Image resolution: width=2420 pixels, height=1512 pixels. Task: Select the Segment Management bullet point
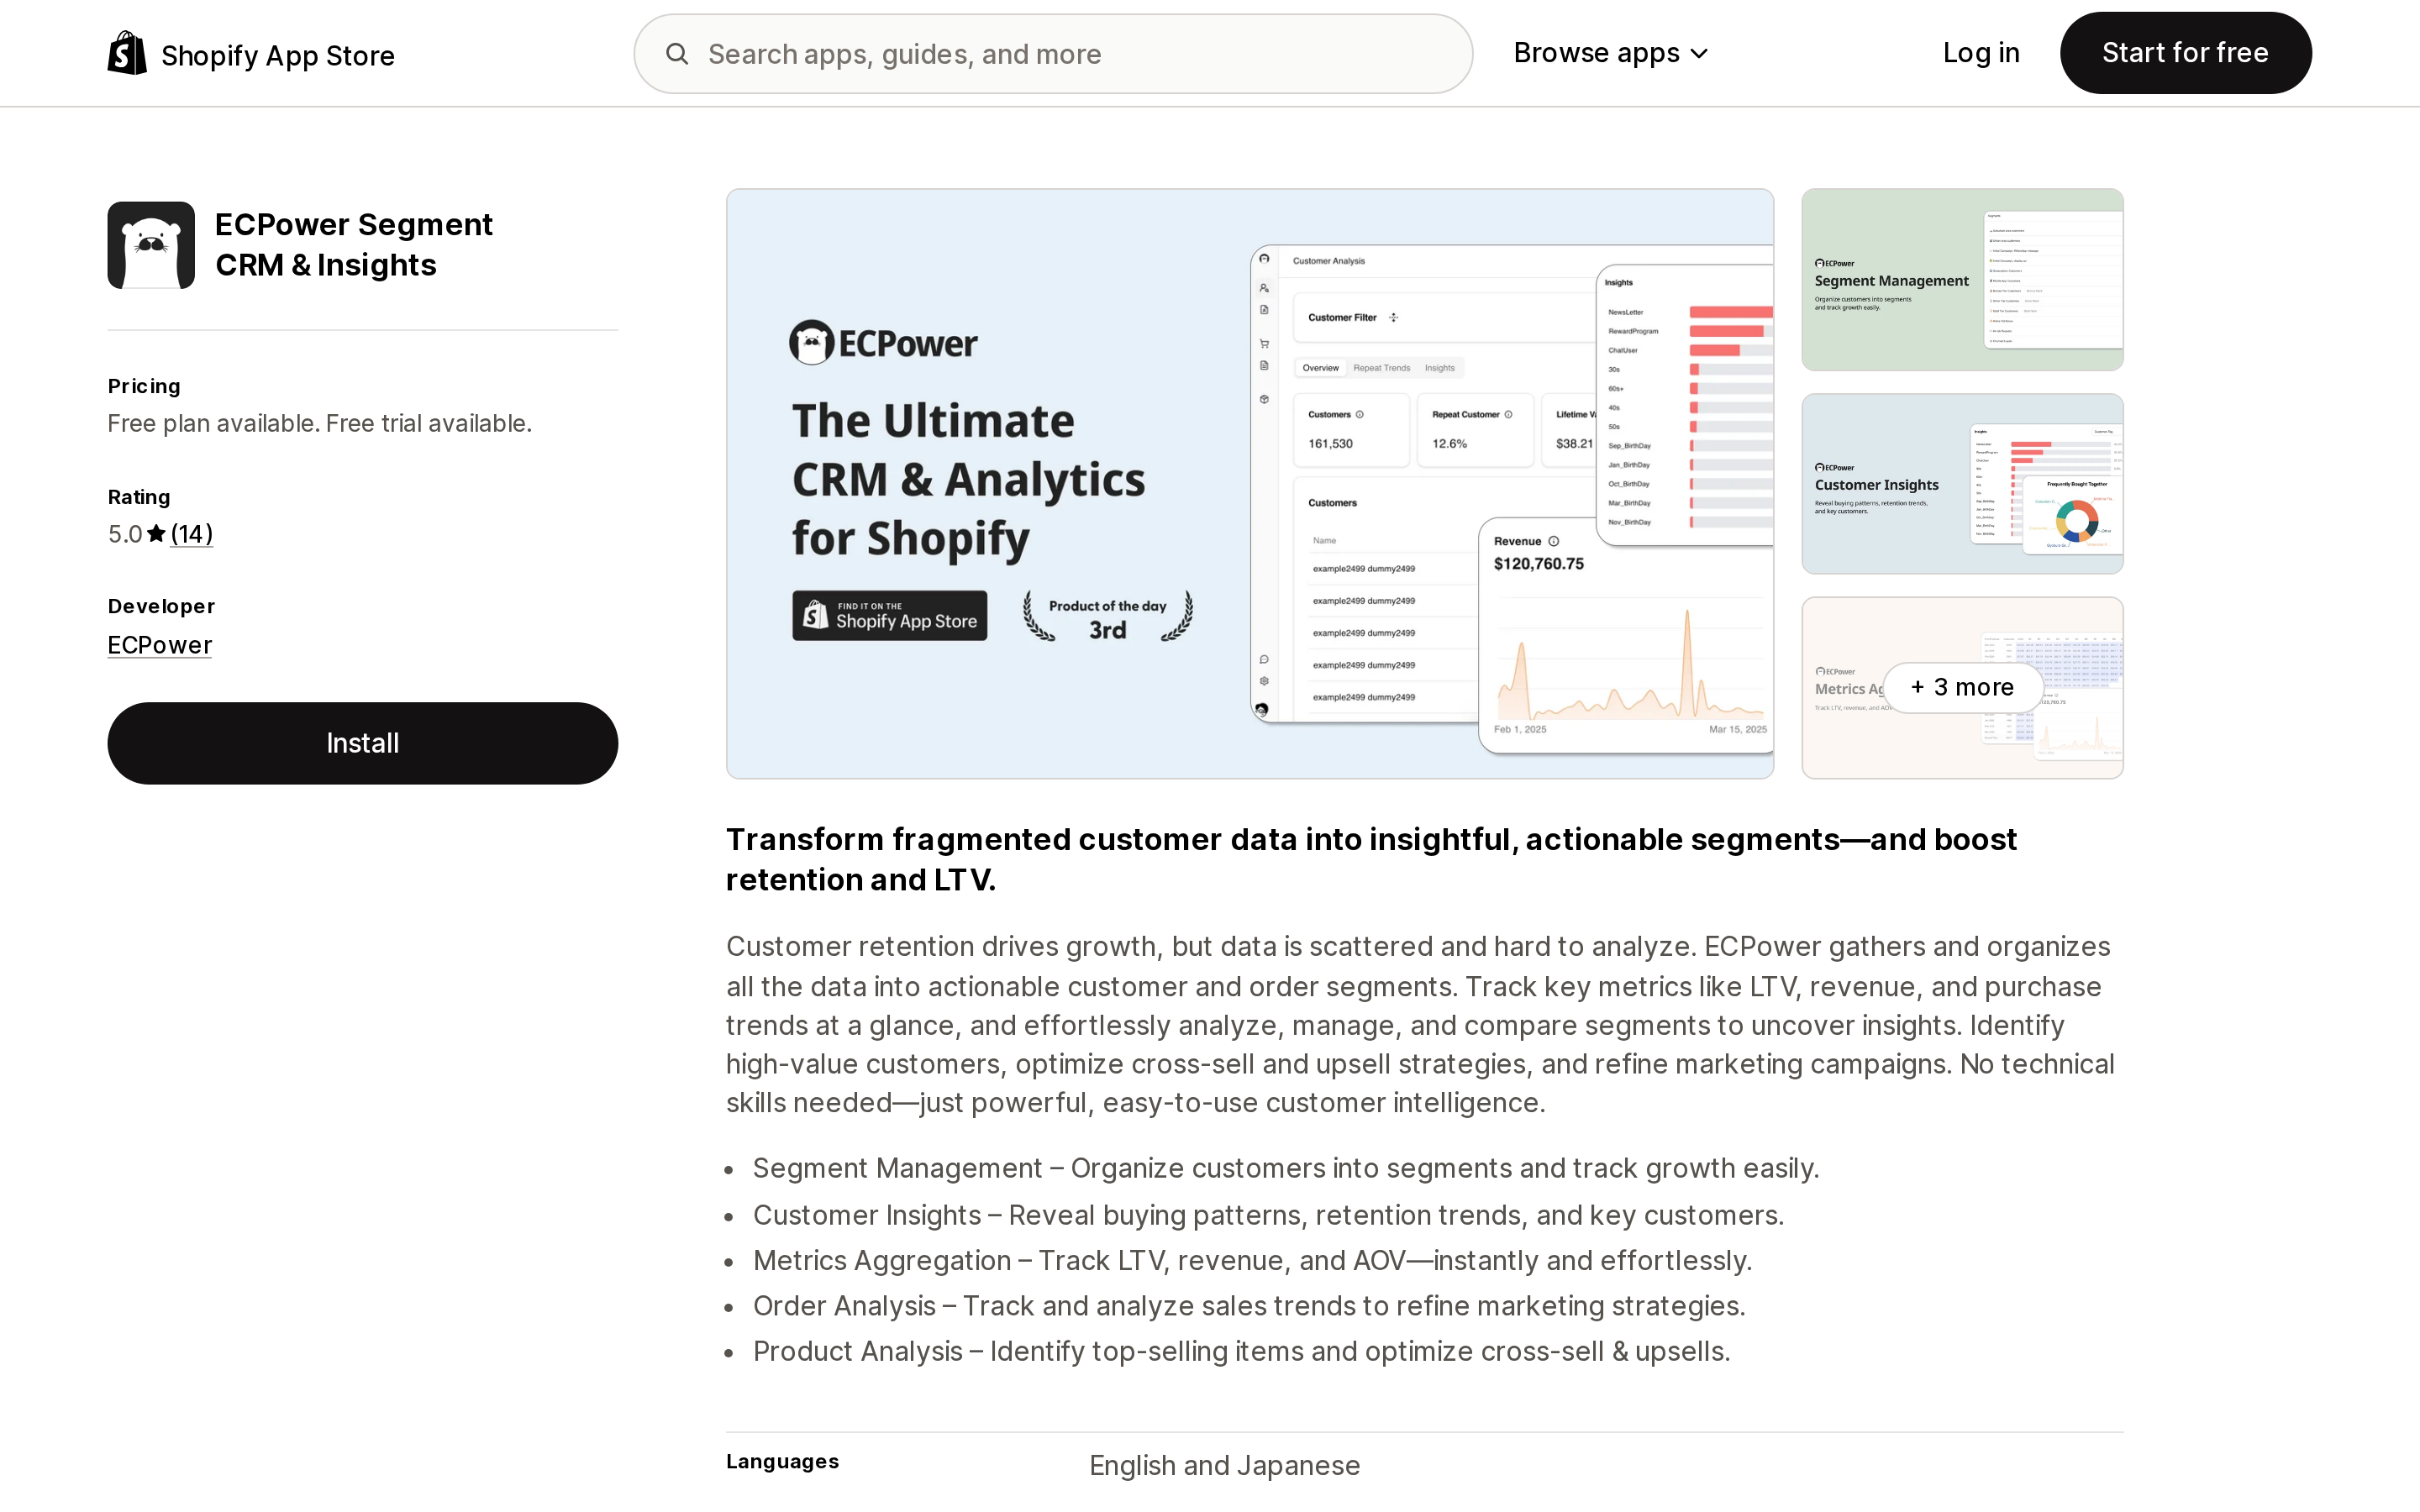click(x=1285, y=1168)
